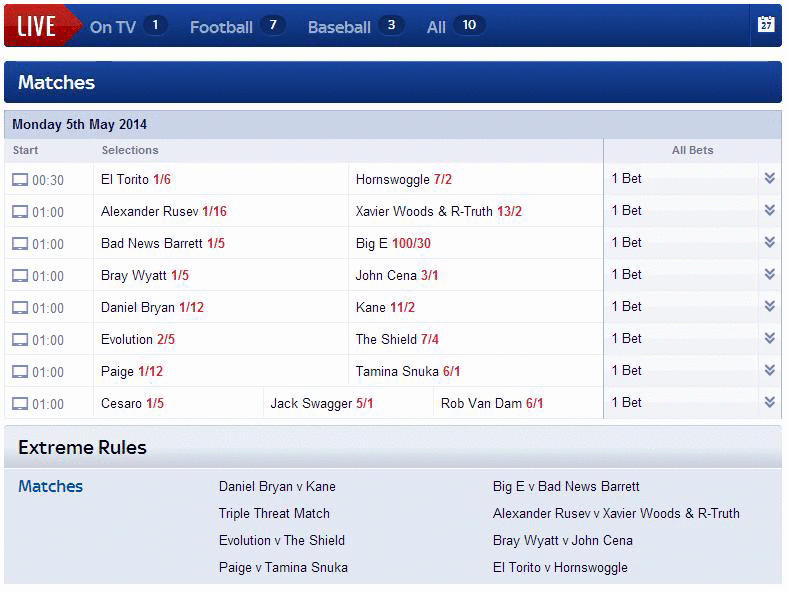788x592 pixels.
Task: Click TV icon in Alexander Rusev row
Action: 20,212
